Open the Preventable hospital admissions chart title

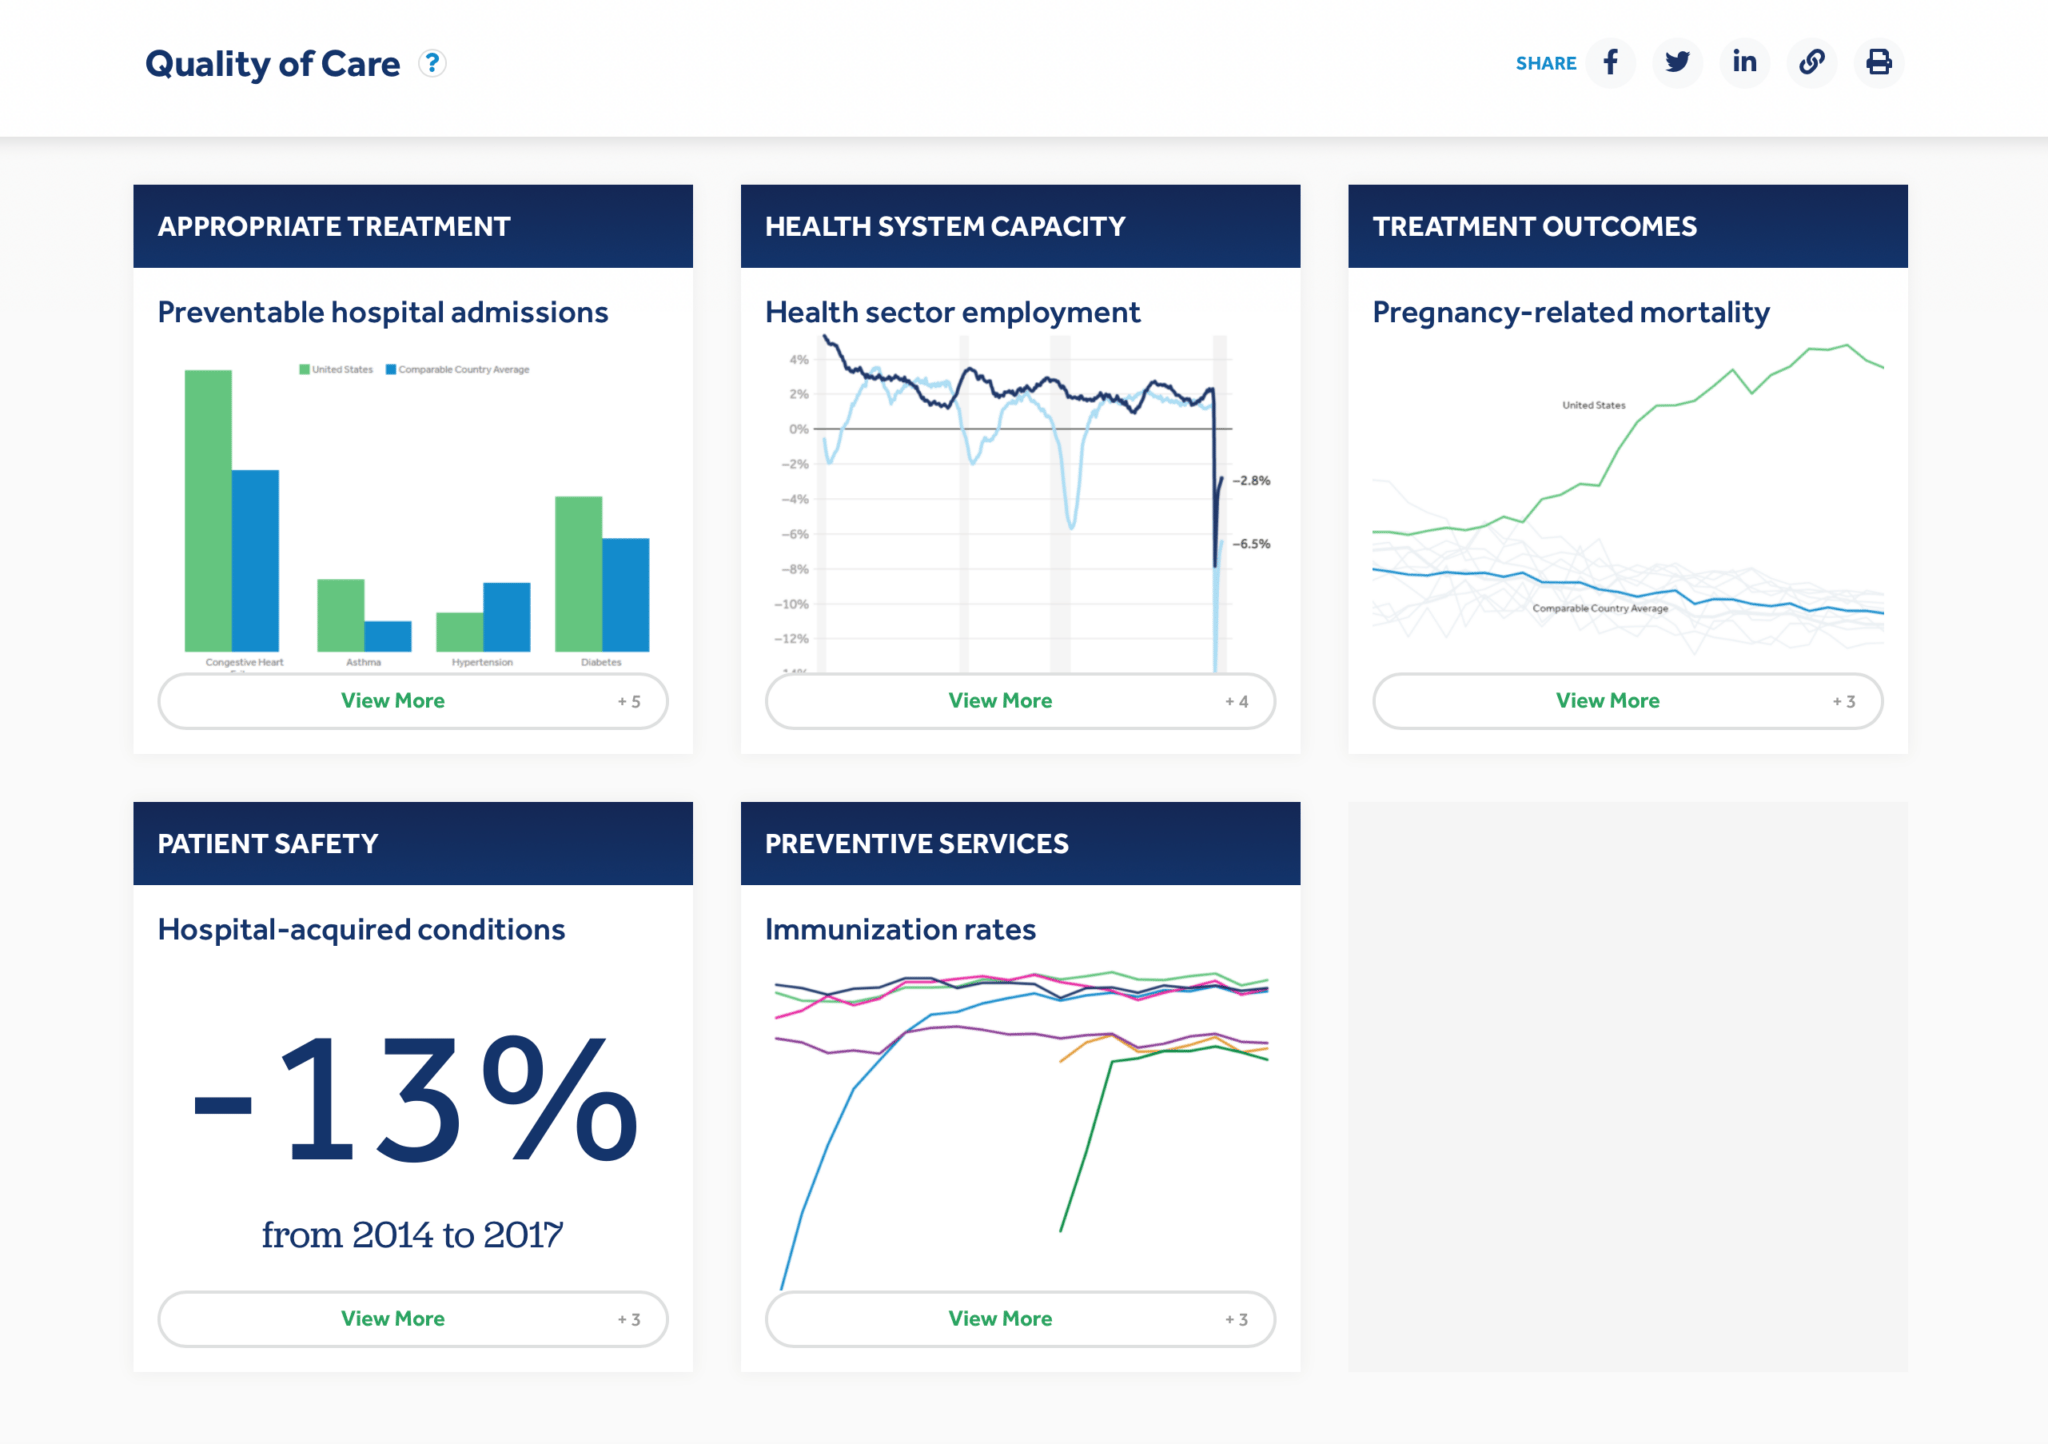point(382,312)
